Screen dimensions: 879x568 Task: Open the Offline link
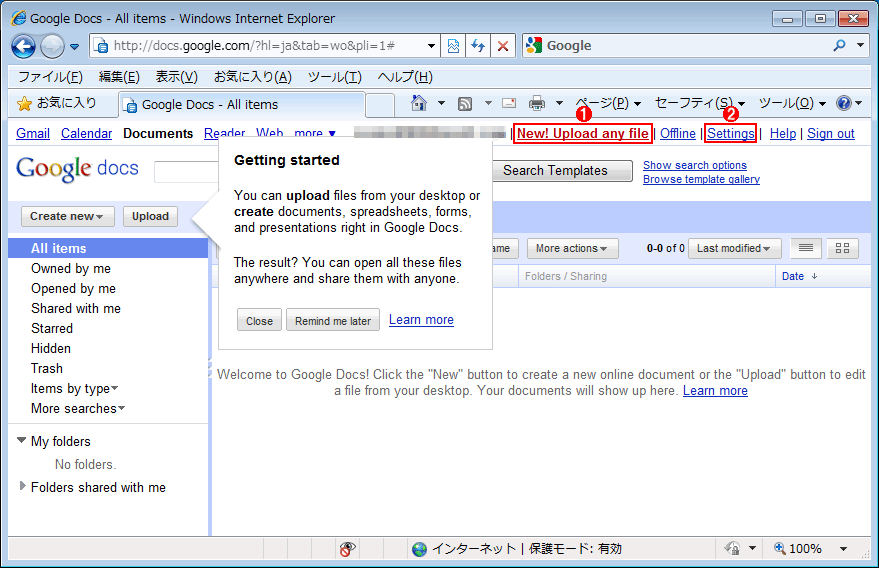[x=677, y=133]
